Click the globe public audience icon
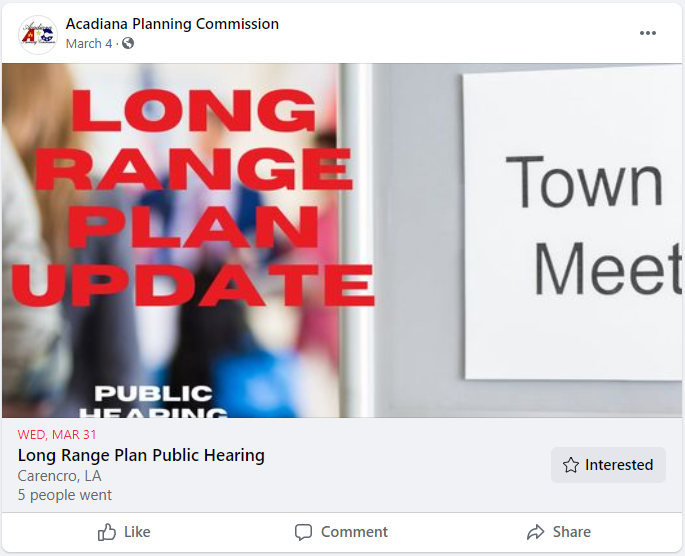The height and width of the screenshot is (556, 685). point(128,44)
